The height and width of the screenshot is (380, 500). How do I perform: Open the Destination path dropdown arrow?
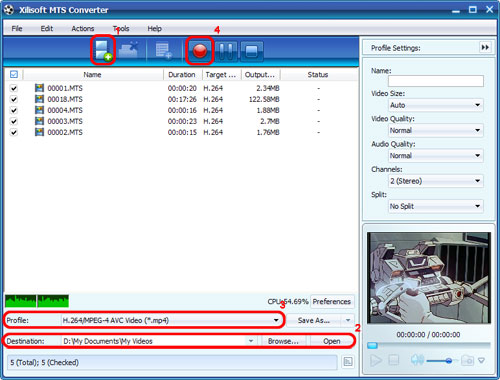pos(251,341)
